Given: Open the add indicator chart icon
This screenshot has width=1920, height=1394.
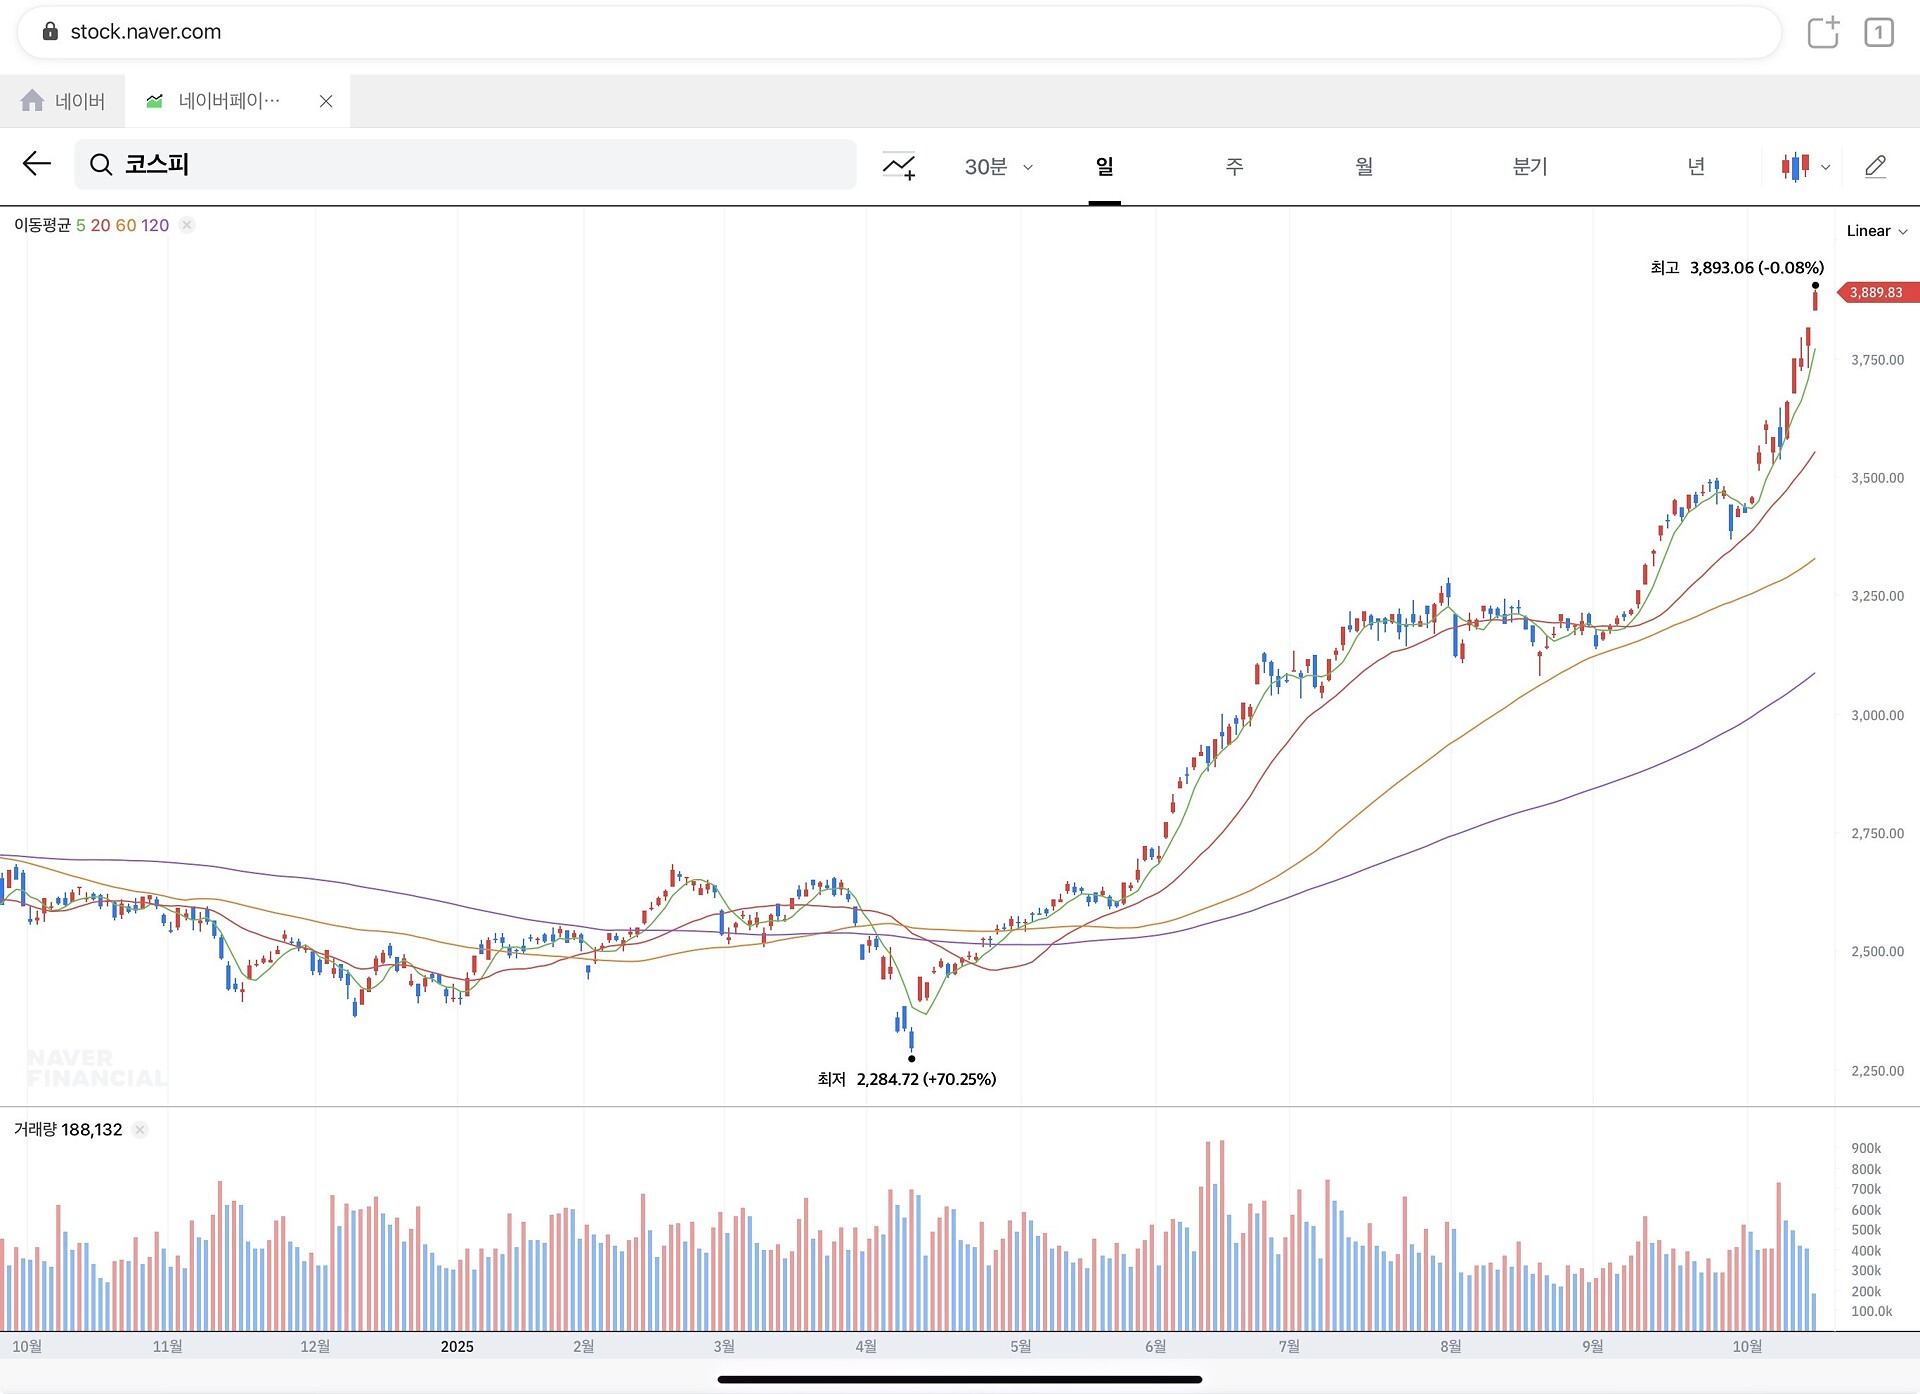Looking at the screenshot, I should point(899,166).
